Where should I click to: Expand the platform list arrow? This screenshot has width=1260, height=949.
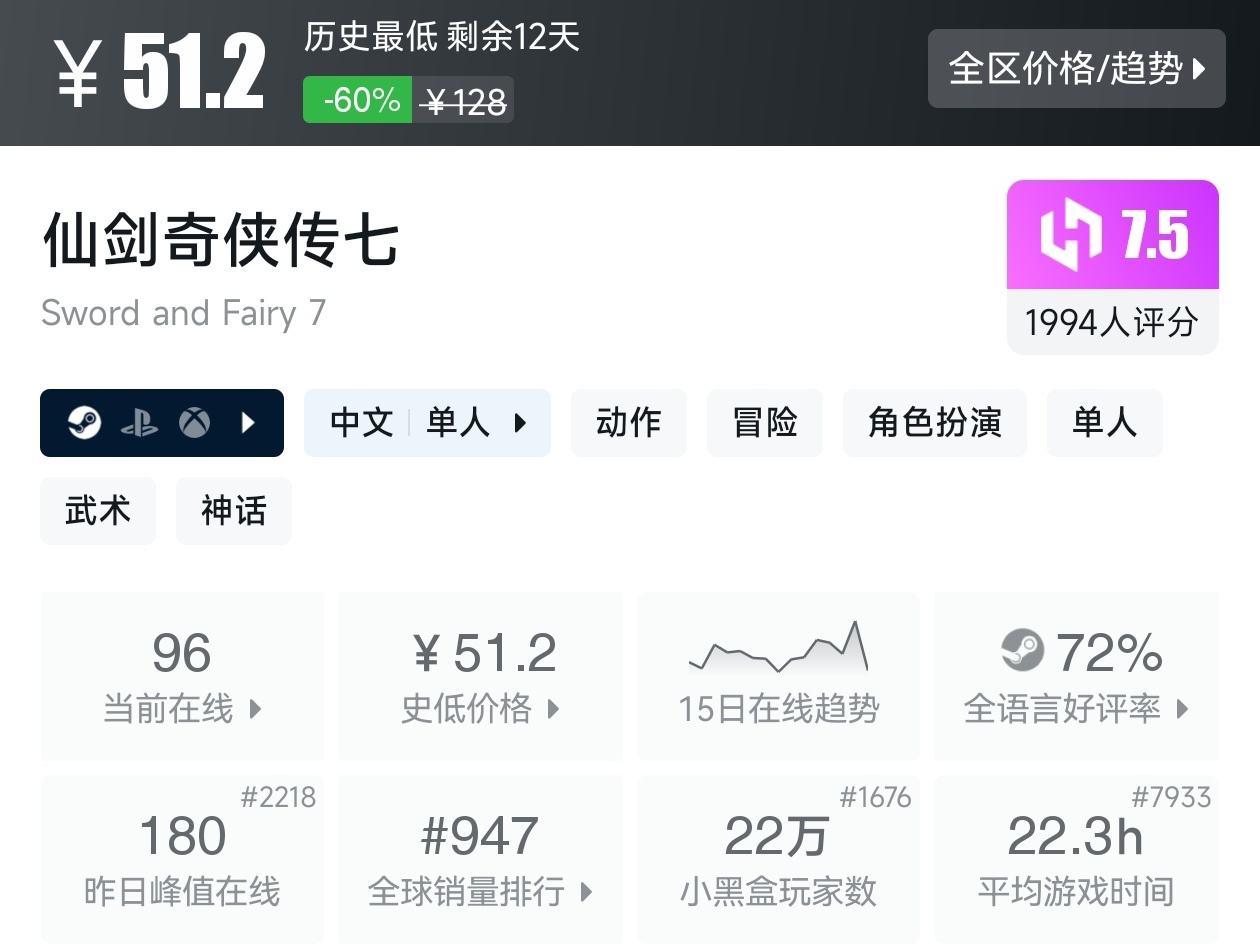pos(249,423)
